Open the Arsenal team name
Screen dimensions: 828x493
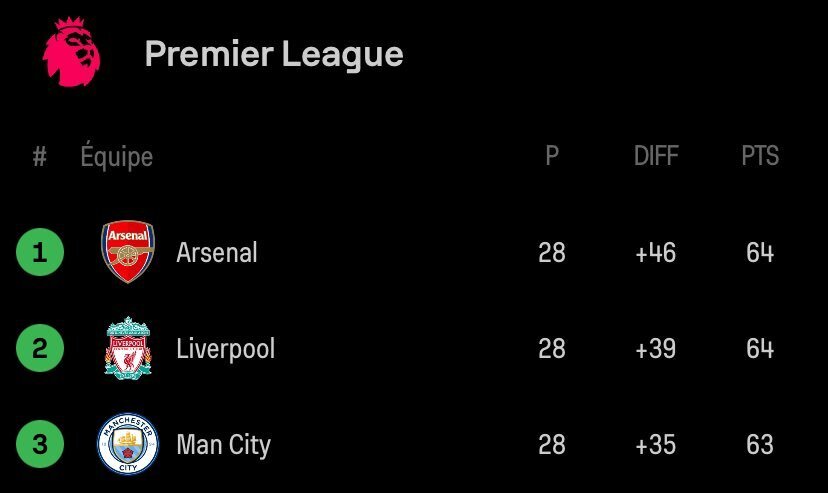pyautogui.click(x=217, y=252)
